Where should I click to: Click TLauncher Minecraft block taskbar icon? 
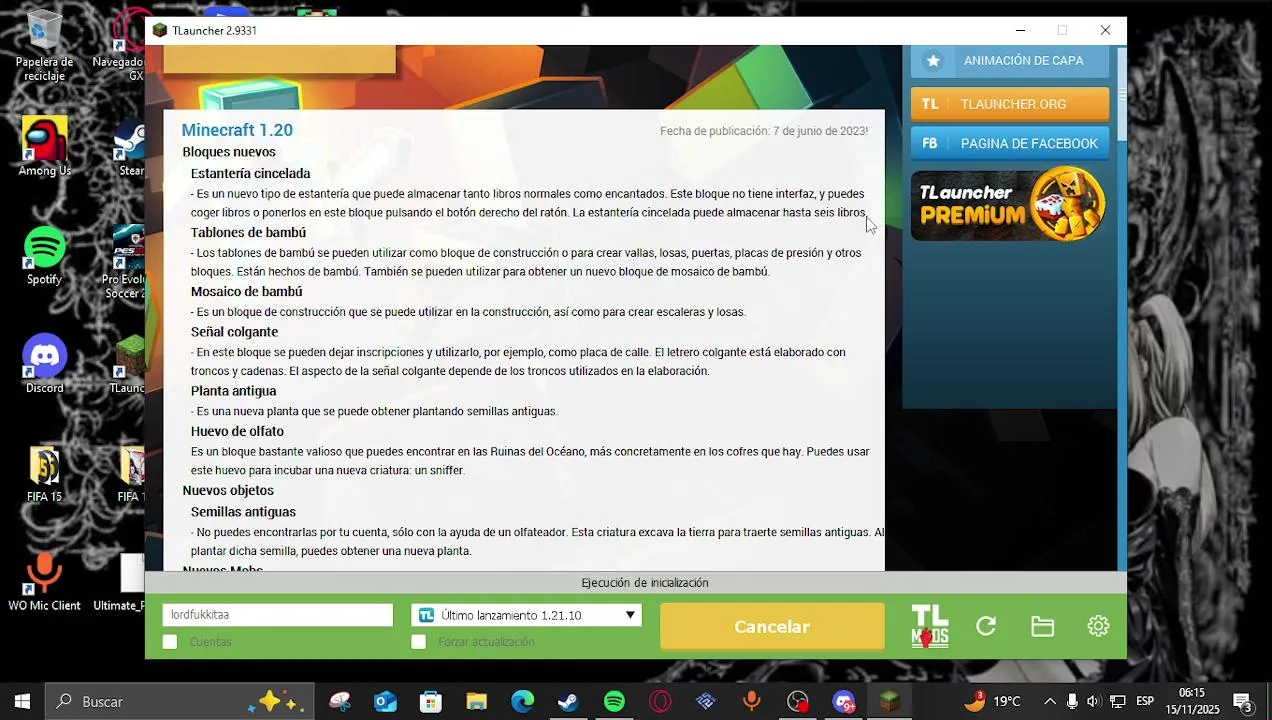point(890,702)
